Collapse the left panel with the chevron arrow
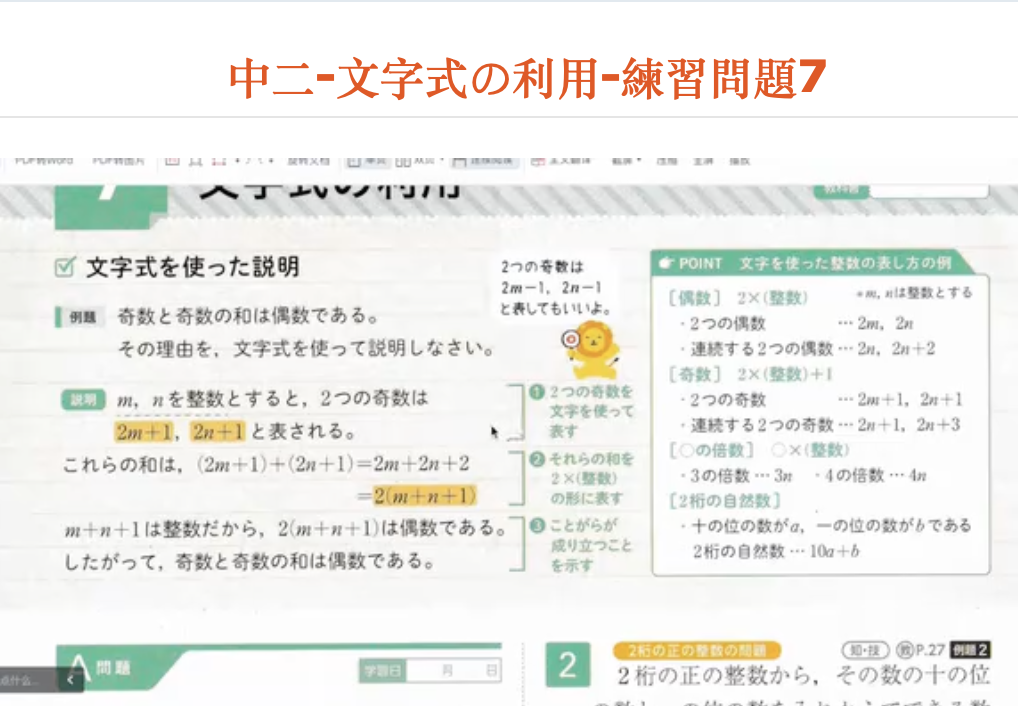Image resolution: width=1018 pixels, height=706 pixels. coord(70,679)
